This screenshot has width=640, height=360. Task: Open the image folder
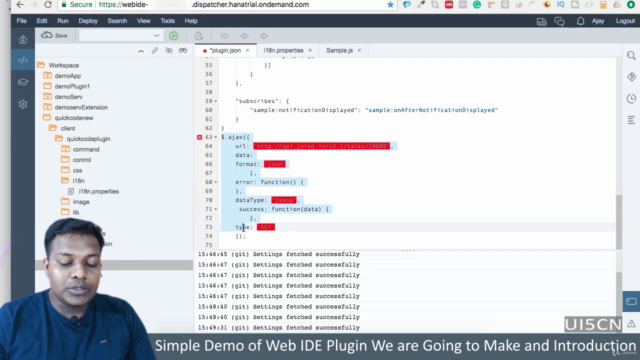[81, 202]
